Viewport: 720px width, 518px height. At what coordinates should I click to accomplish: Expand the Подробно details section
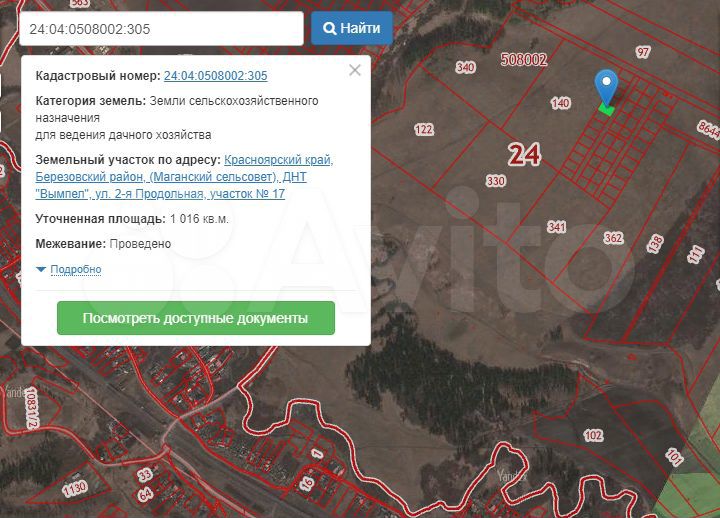point(76,269)
